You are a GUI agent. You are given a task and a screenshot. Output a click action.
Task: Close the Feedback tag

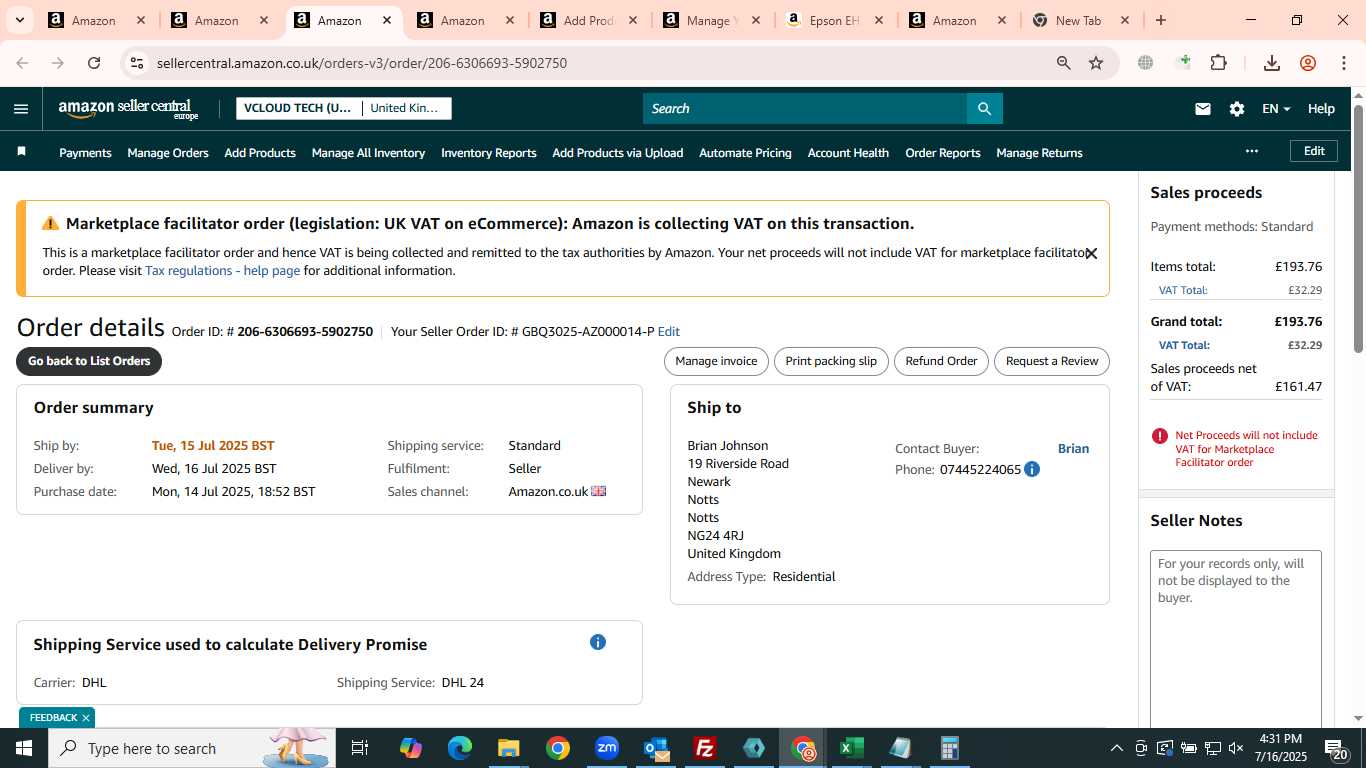pos(86,718)
